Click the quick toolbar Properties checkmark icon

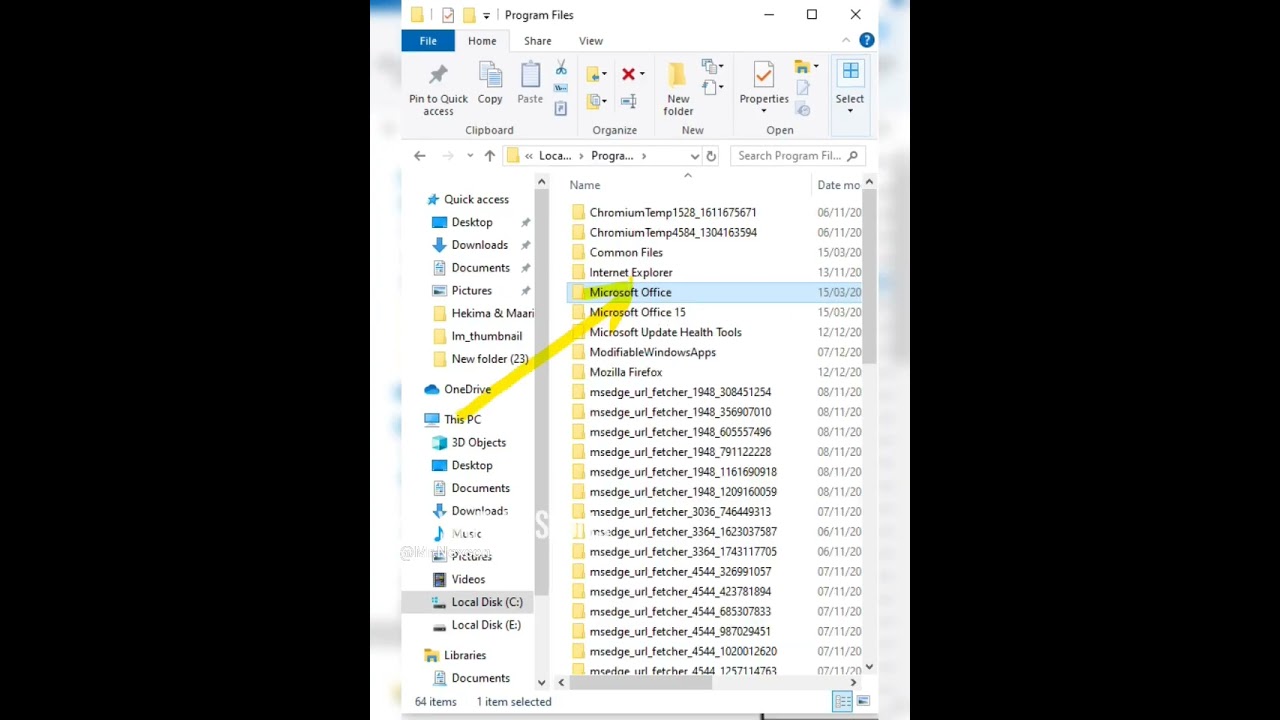pyautogui.click(x=447, y=15)
